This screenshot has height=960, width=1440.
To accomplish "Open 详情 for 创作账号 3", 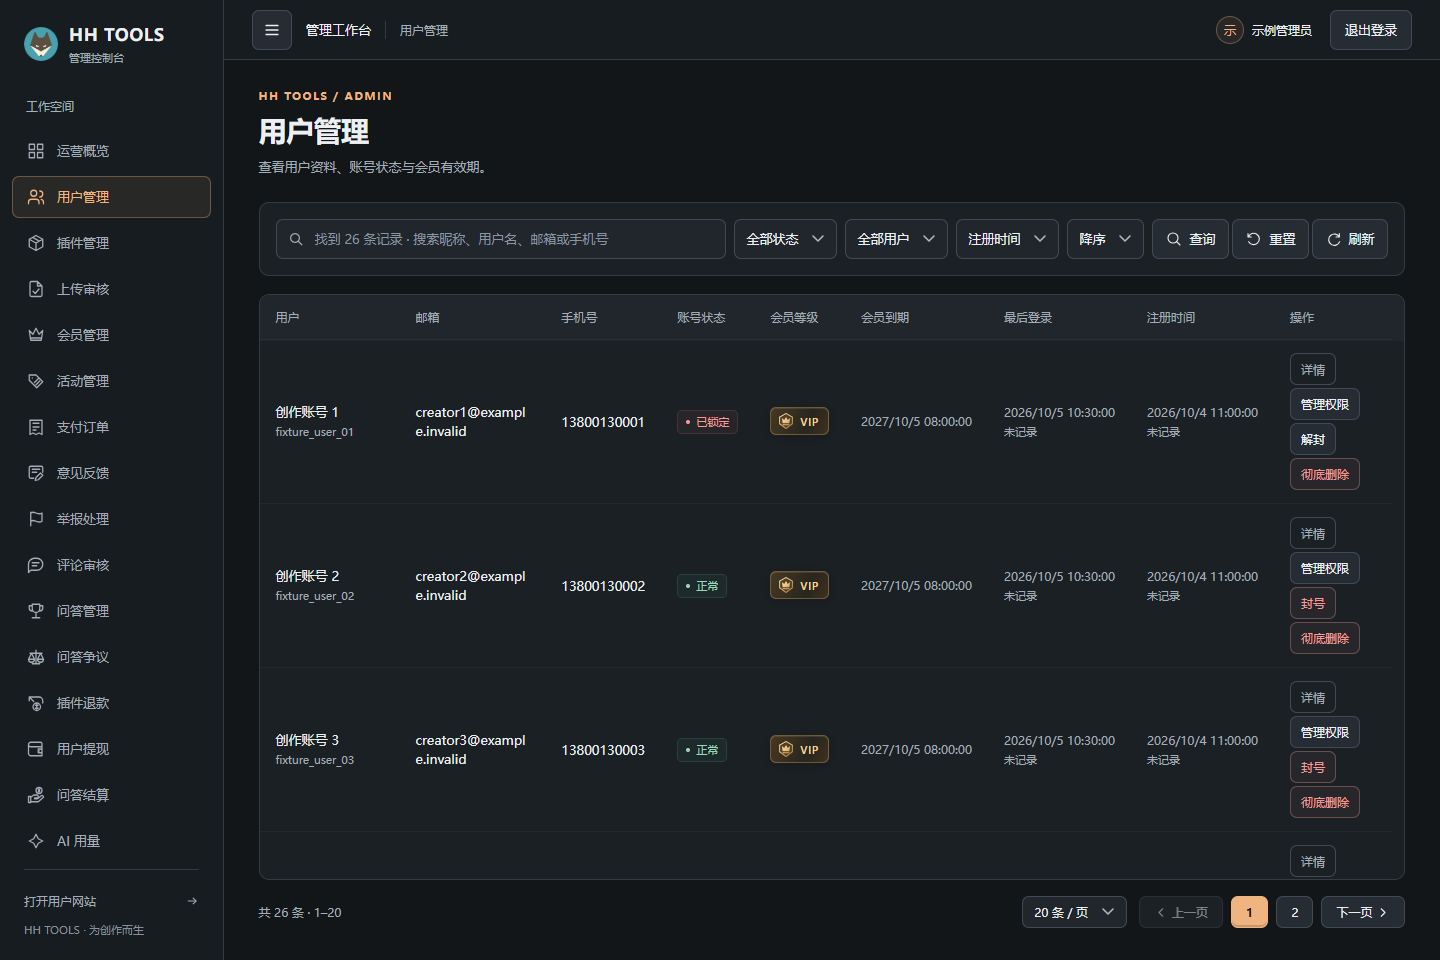I will point(1313,697).
